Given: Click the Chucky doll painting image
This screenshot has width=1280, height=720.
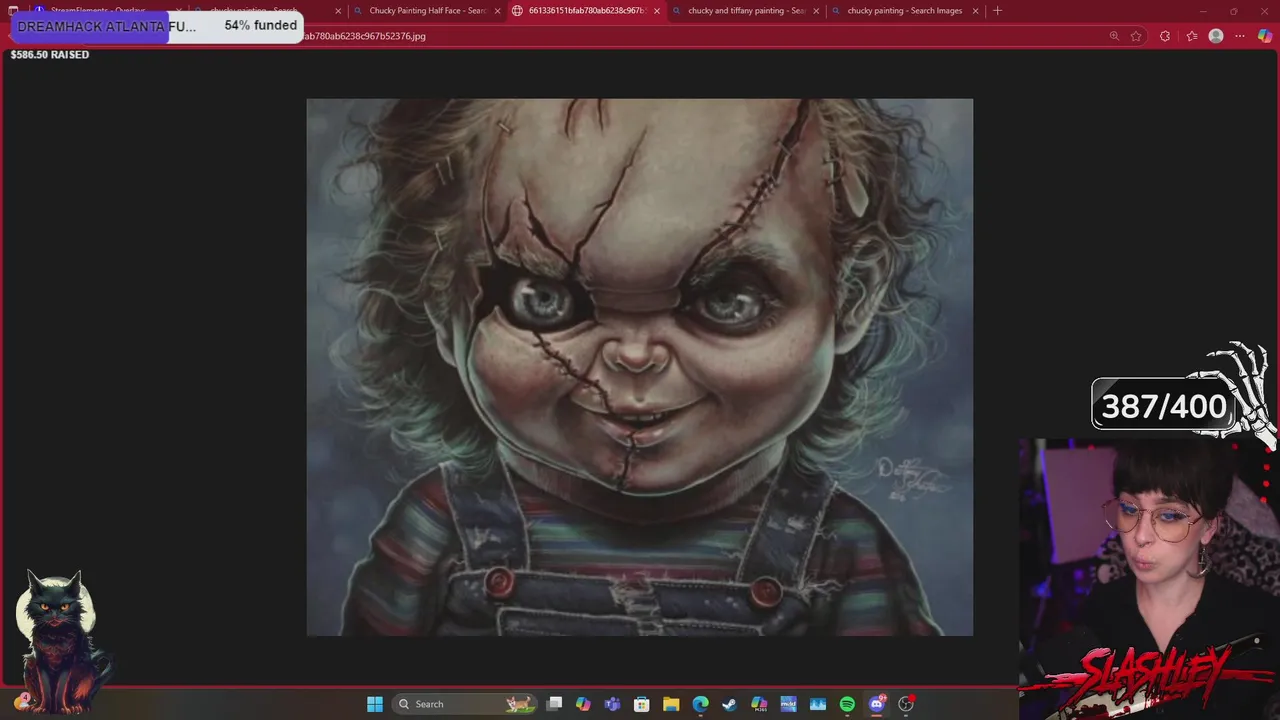Looking at the screenshot, I should pos(640,367).
